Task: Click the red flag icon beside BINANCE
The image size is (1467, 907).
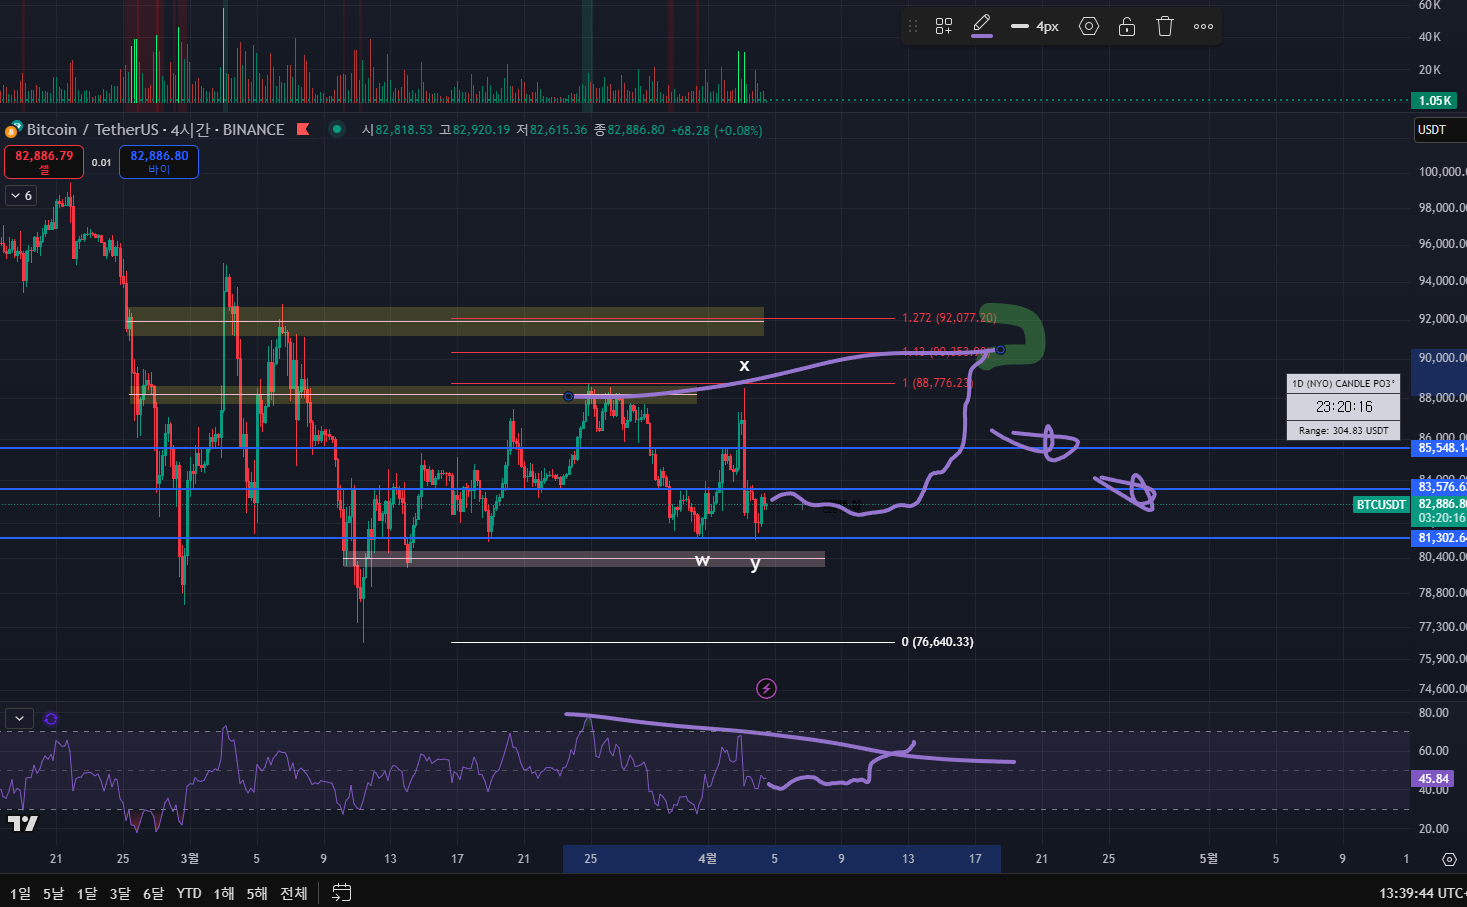Action: pyautogui.click(x=303, y=129)
